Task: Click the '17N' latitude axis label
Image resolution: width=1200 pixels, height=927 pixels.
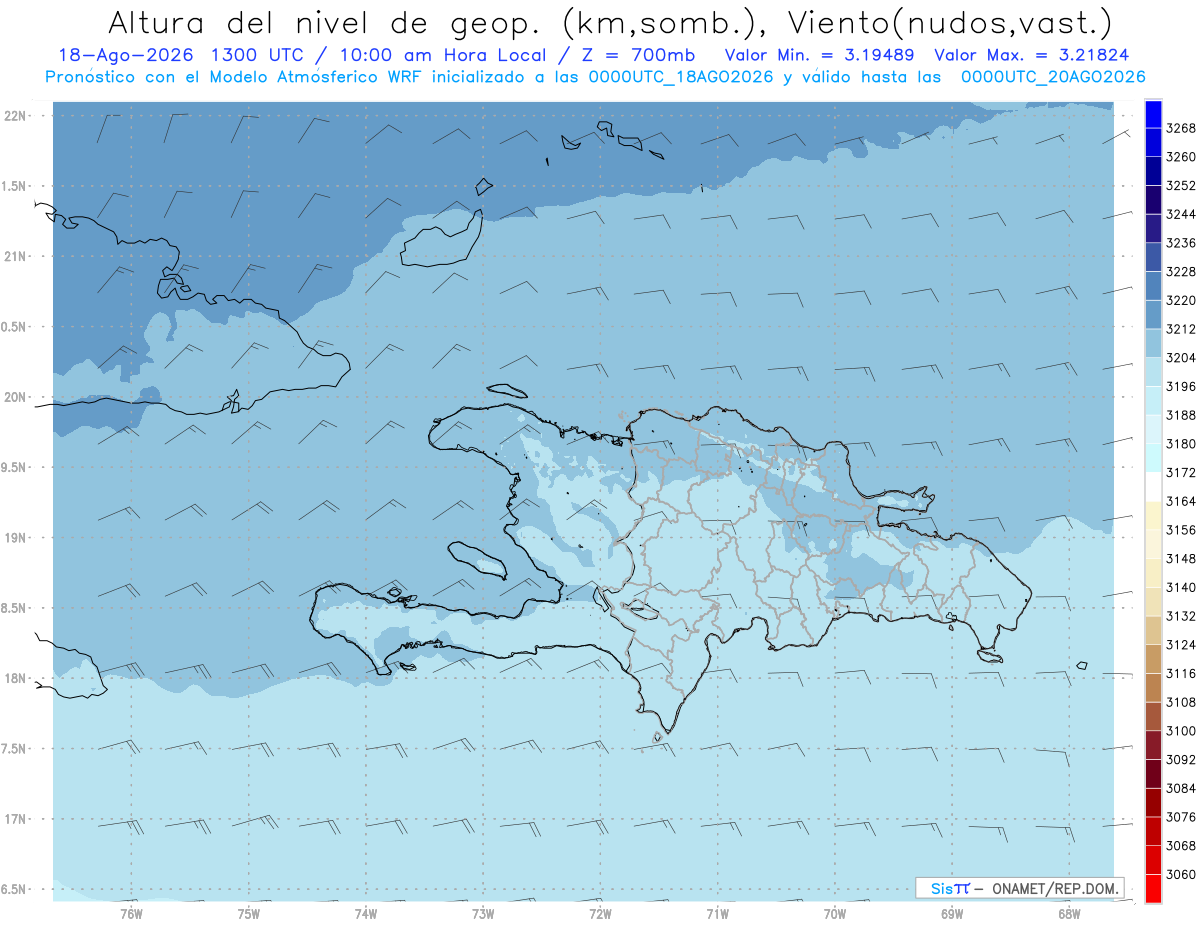Action: [14, 819]
